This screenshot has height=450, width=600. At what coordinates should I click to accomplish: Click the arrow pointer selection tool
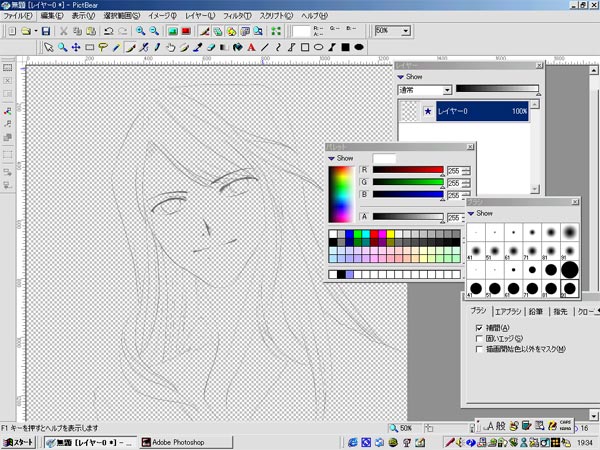click(x=47, y=47)
